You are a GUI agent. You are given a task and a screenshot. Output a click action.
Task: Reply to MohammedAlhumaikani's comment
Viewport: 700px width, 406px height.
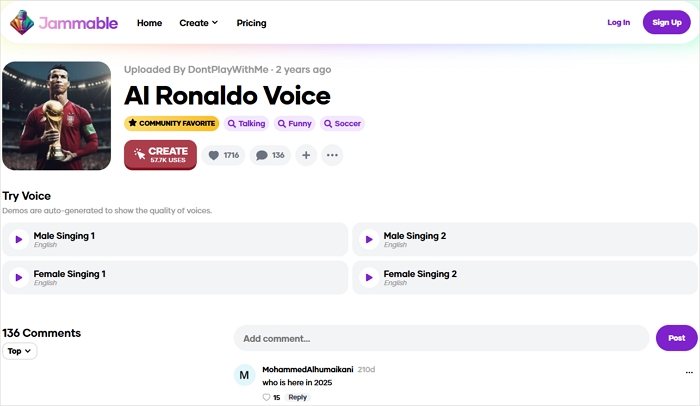[x=297, y=397]
